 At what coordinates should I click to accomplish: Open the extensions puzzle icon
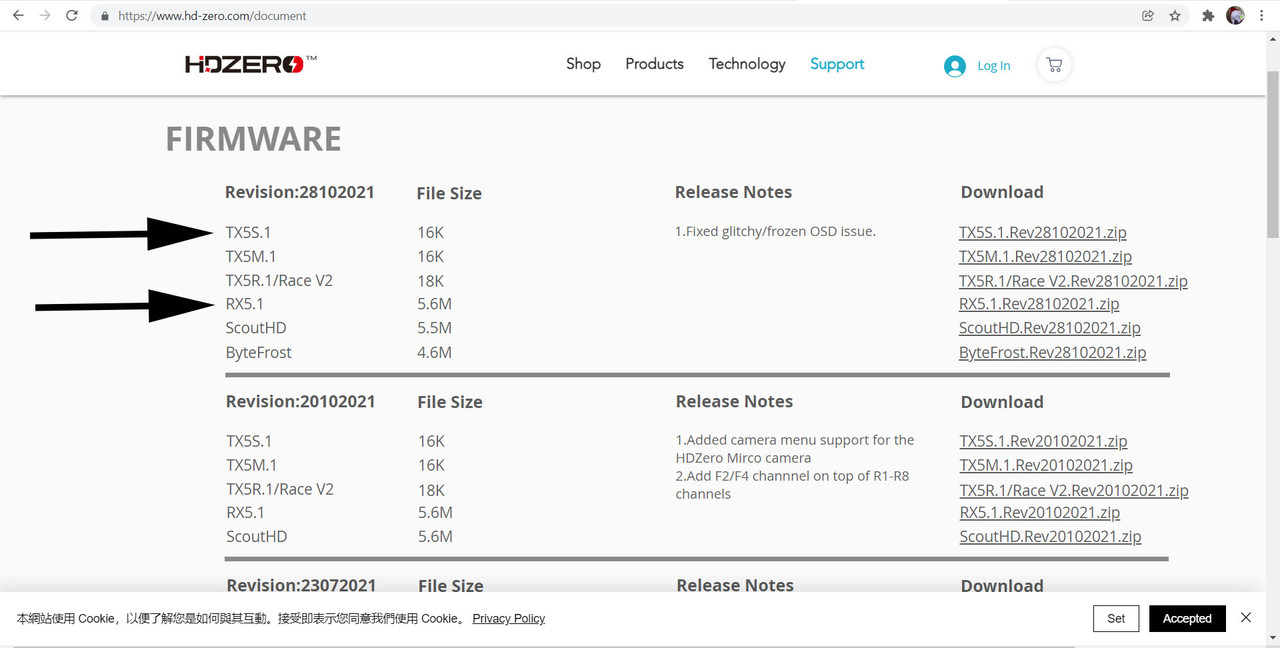(1208, 16)
